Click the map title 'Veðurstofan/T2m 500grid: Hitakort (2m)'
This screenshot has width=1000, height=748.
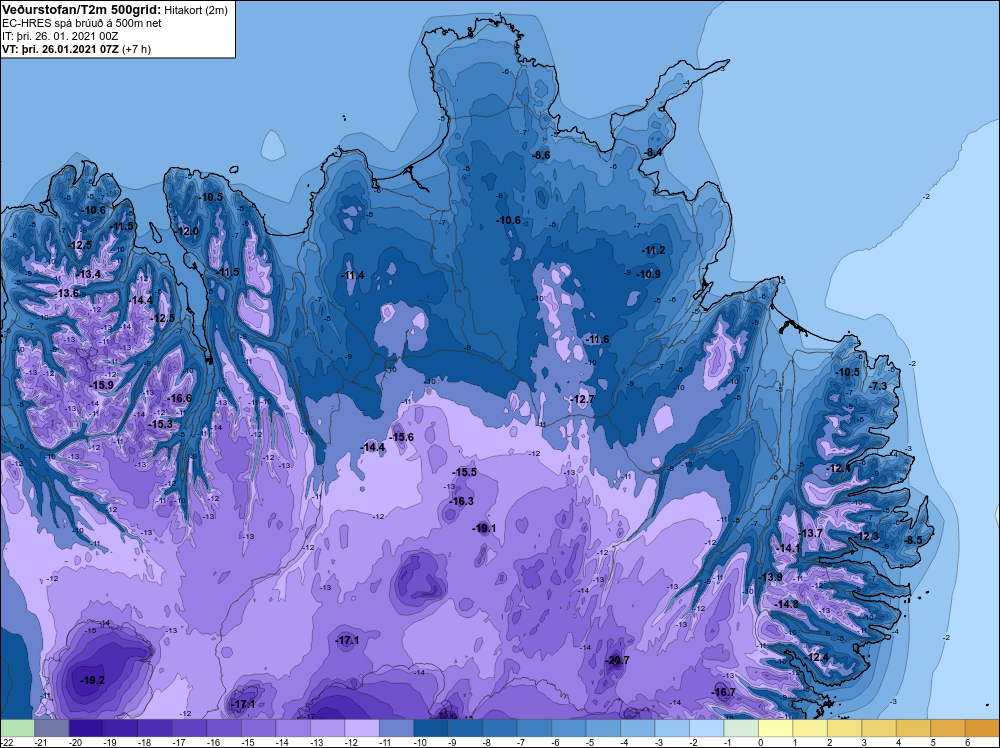pyautogui.click(x=114, y=10)
